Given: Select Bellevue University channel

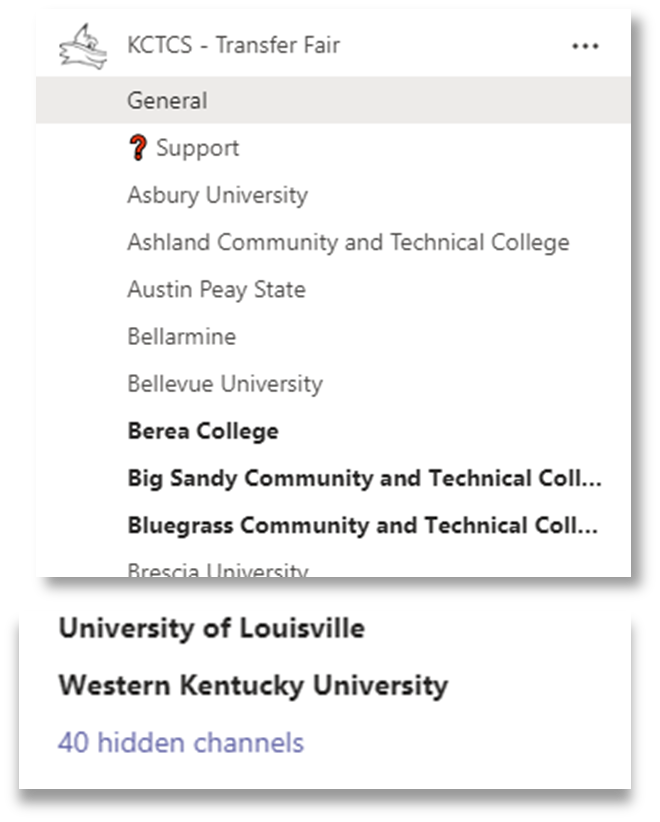Looking at the screenshot, I should click(x=333, y=384).
